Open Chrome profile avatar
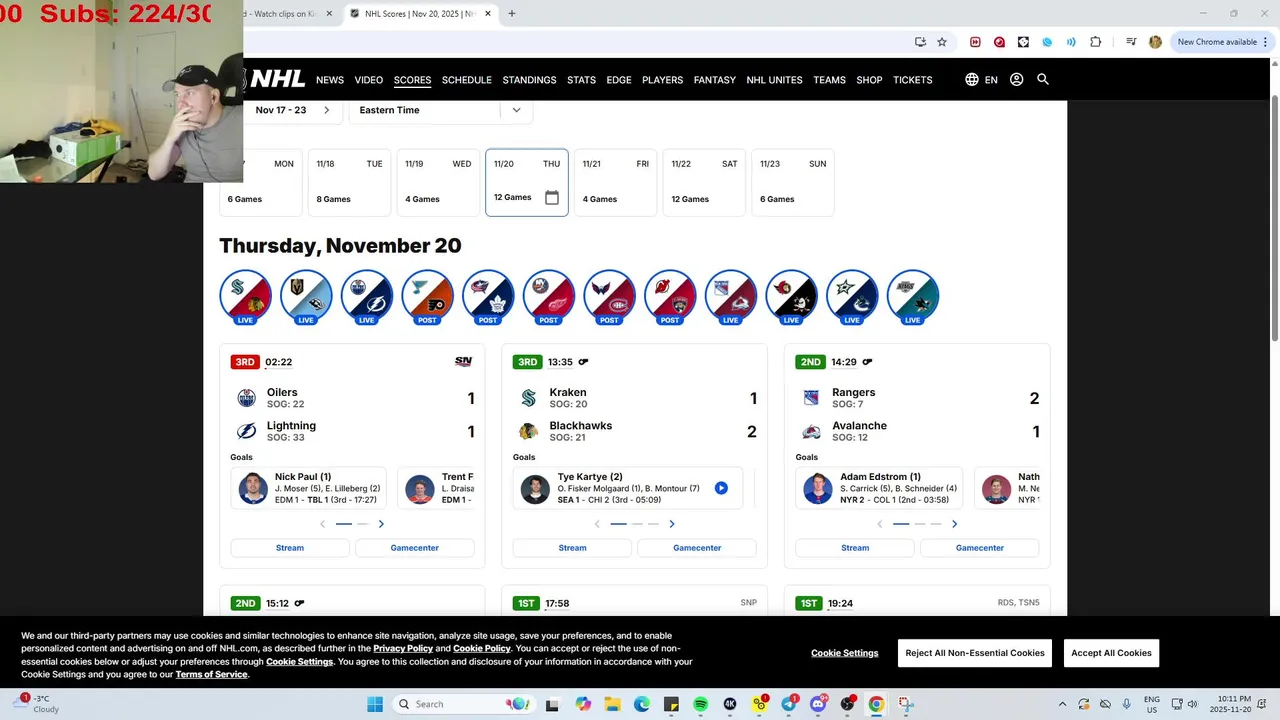The image size is (1280, 720). (x=1155, y=42)
